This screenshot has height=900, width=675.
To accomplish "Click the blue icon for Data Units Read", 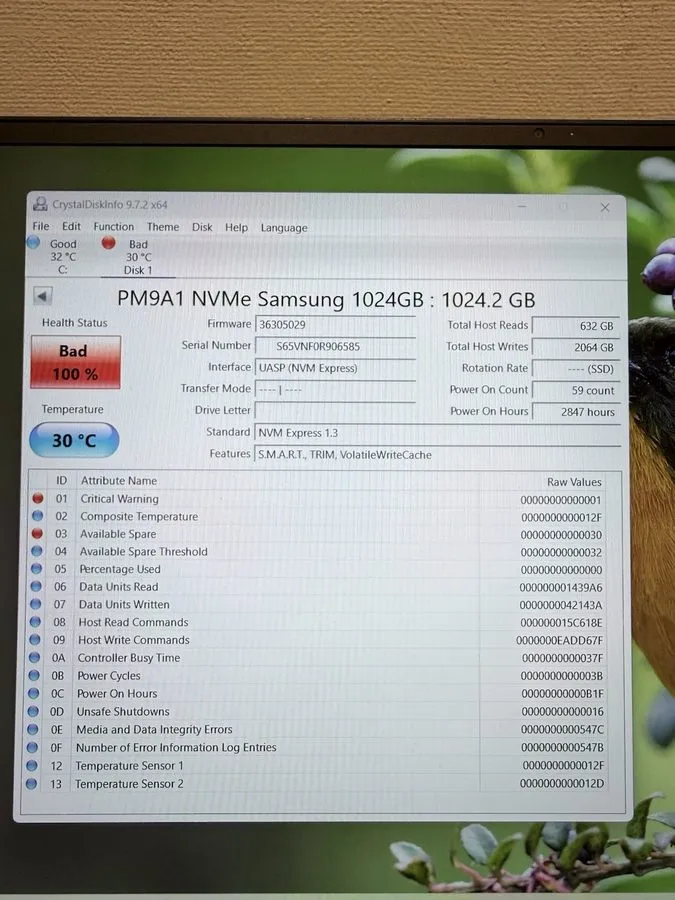I will (36, 586).
